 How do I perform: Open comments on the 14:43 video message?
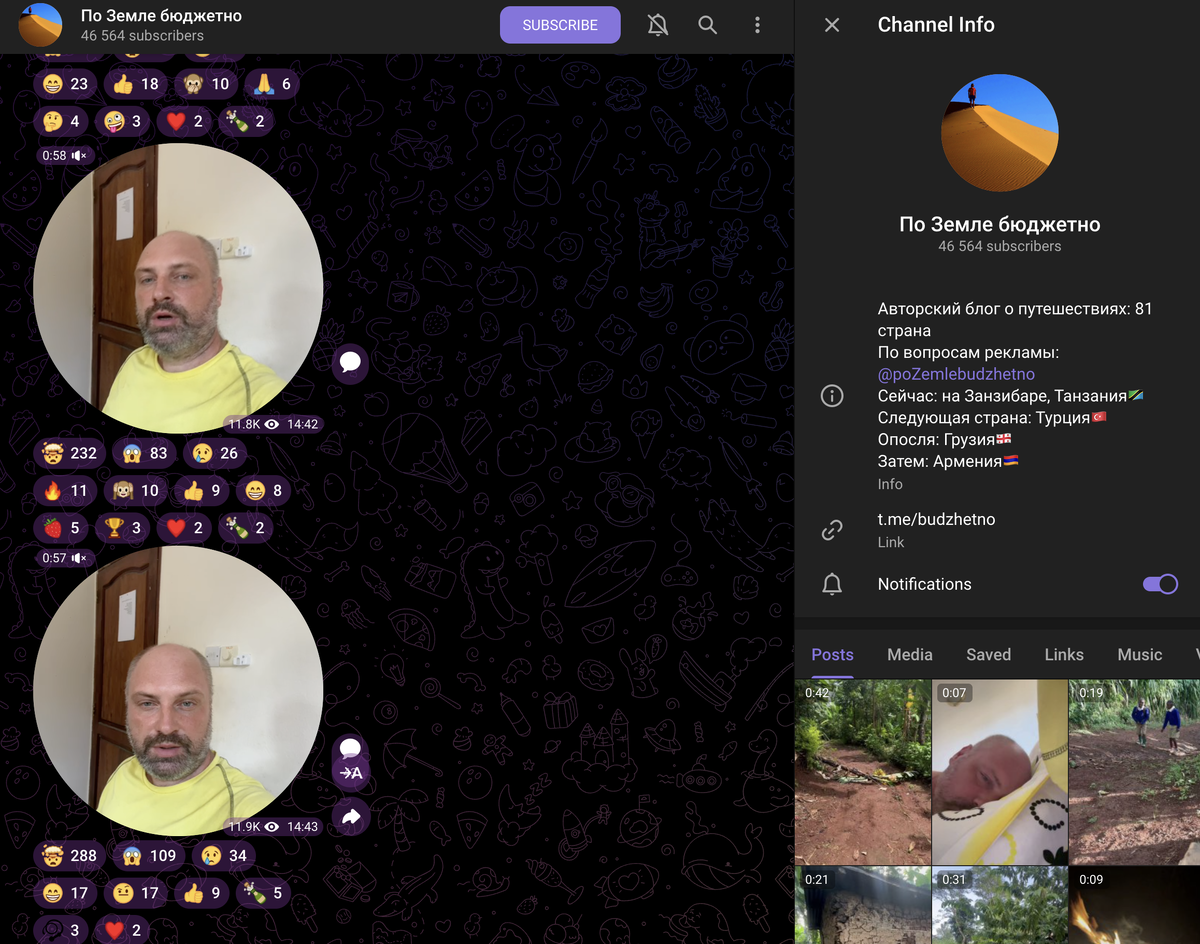pyautogui.click(x=350, y=747)
